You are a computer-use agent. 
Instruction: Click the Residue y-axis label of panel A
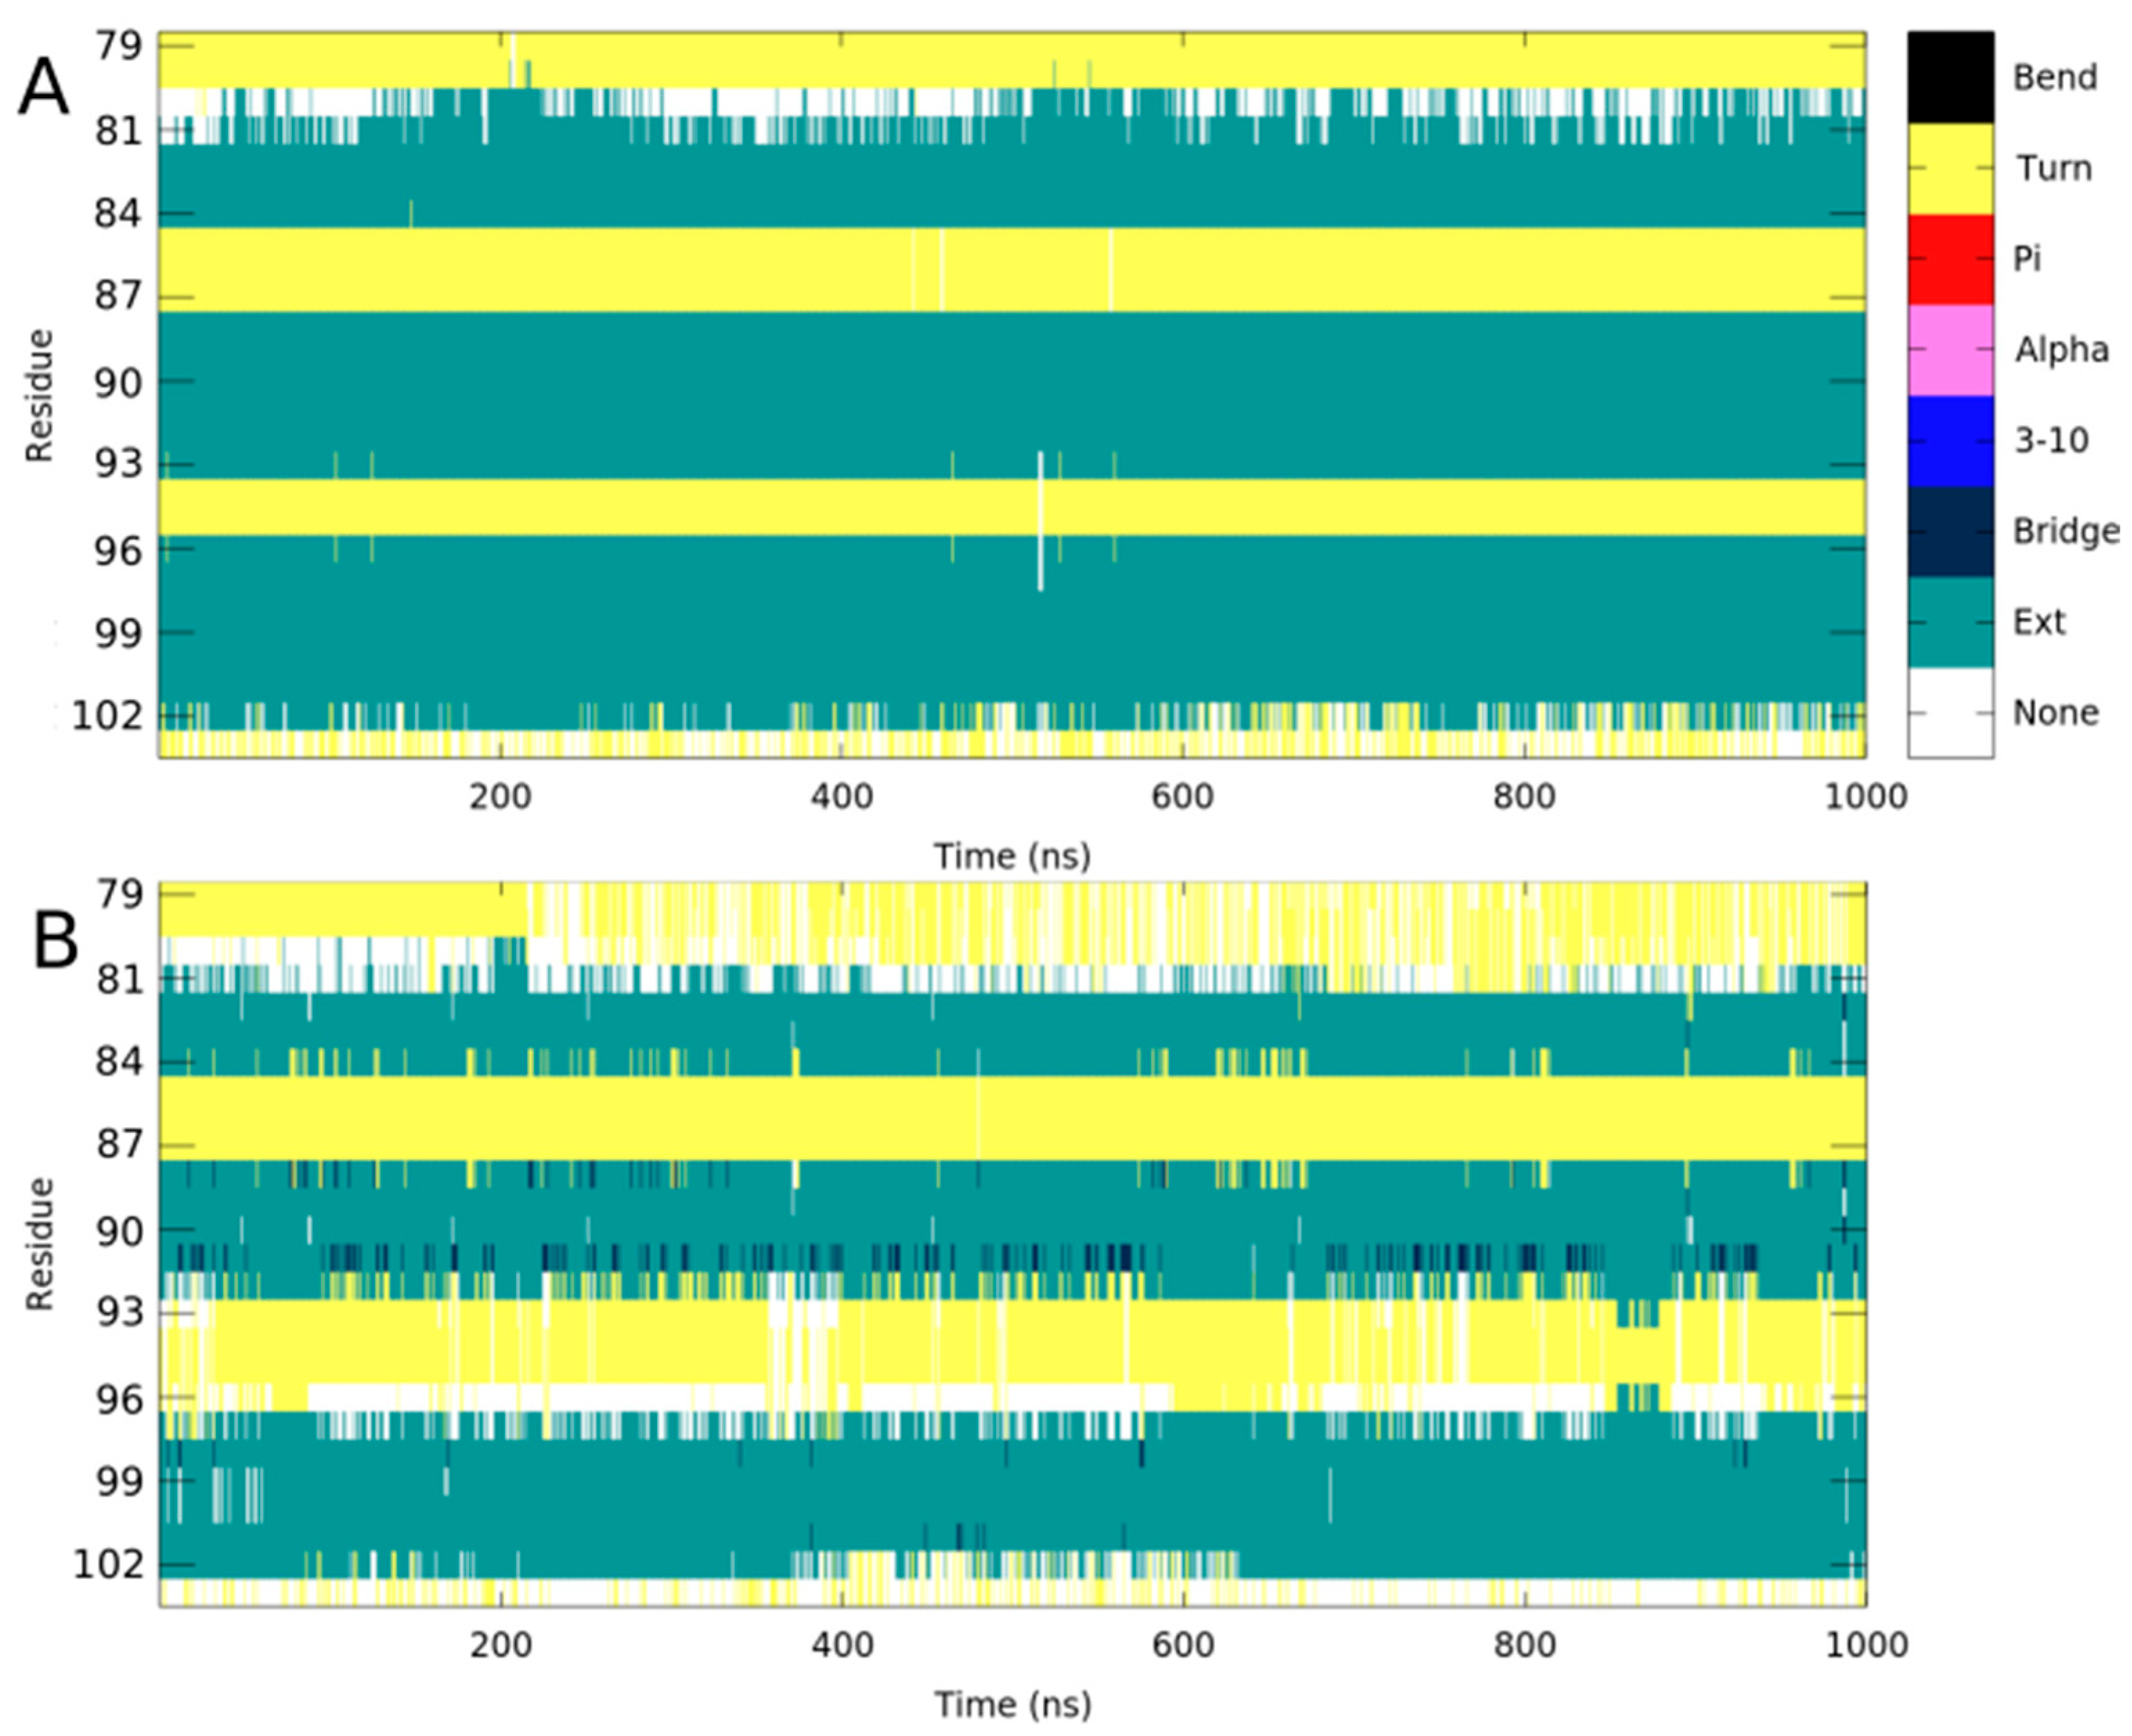point(40,396)
